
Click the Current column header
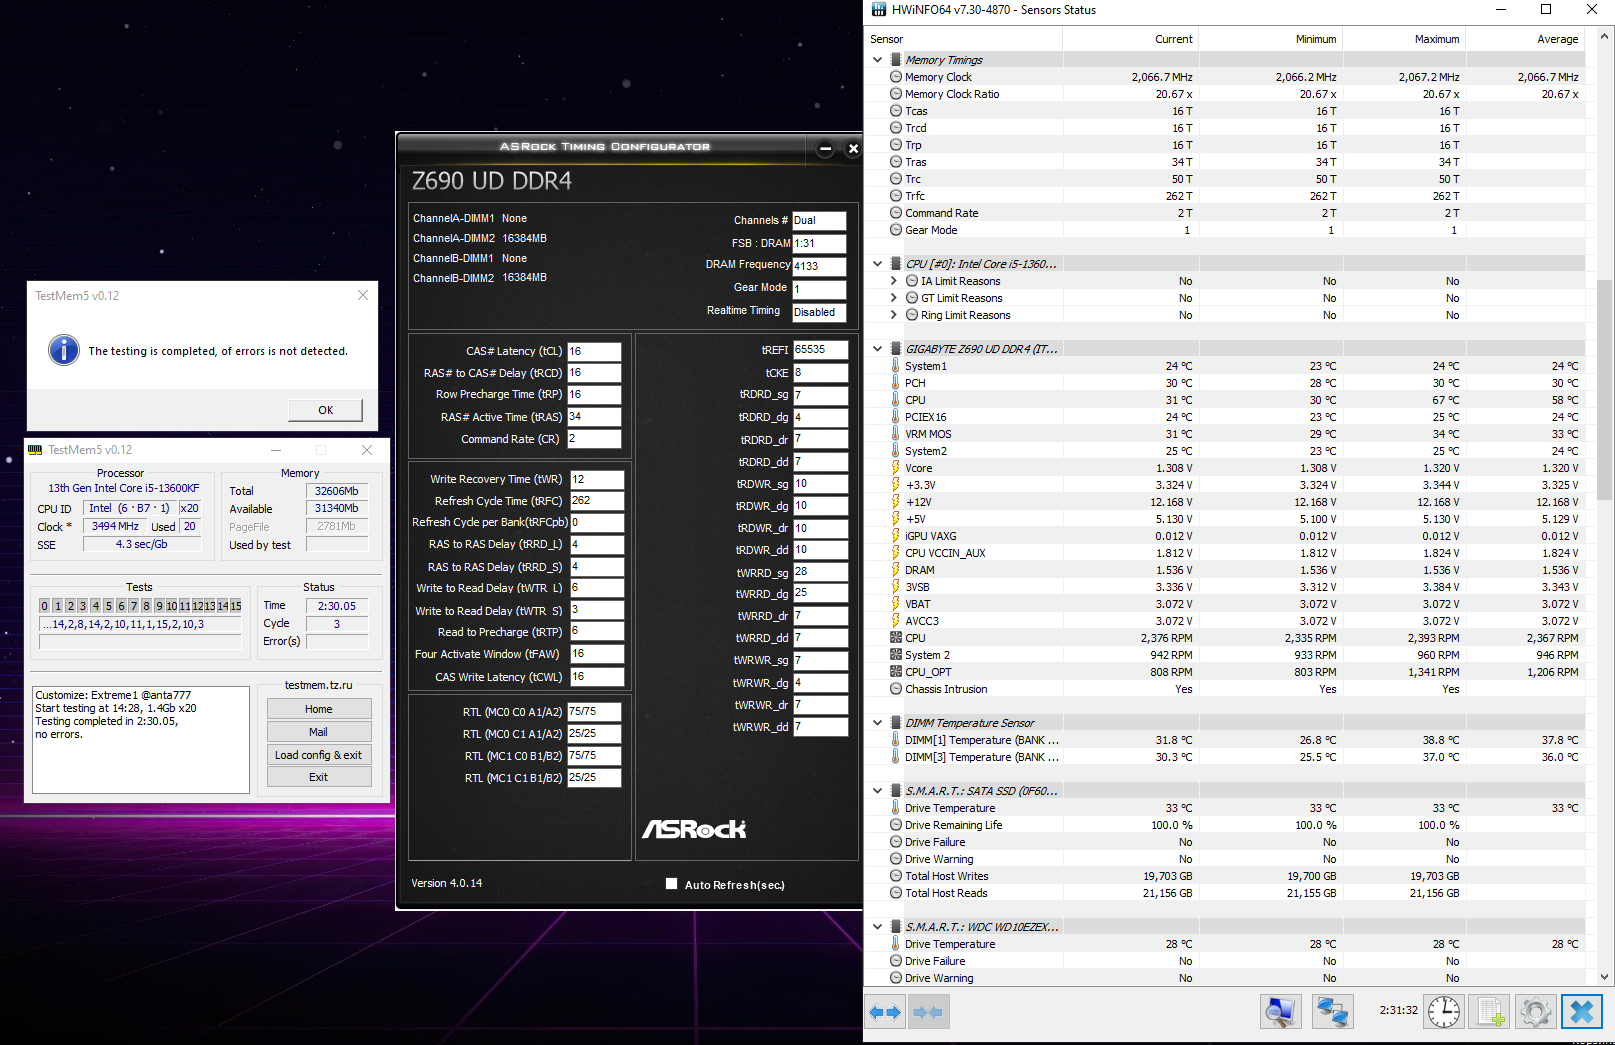tap(1130, 39)
